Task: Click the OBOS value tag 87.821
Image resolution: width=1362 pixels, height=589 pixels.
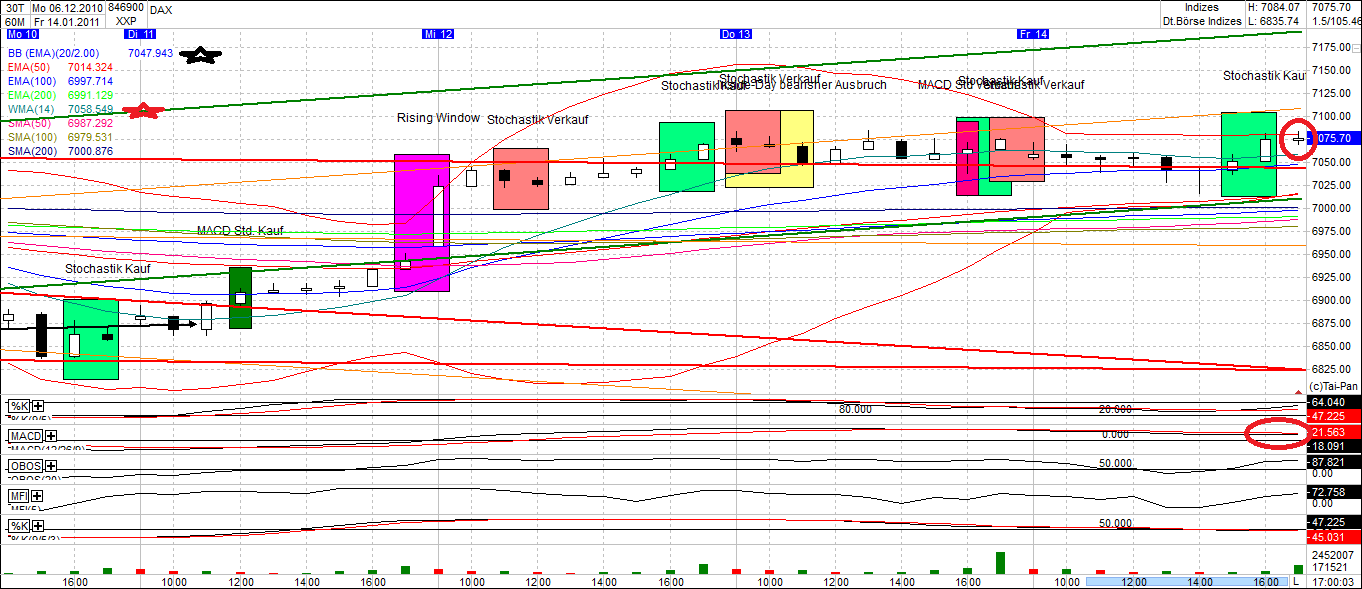Action: click(x=1335, y=462)
